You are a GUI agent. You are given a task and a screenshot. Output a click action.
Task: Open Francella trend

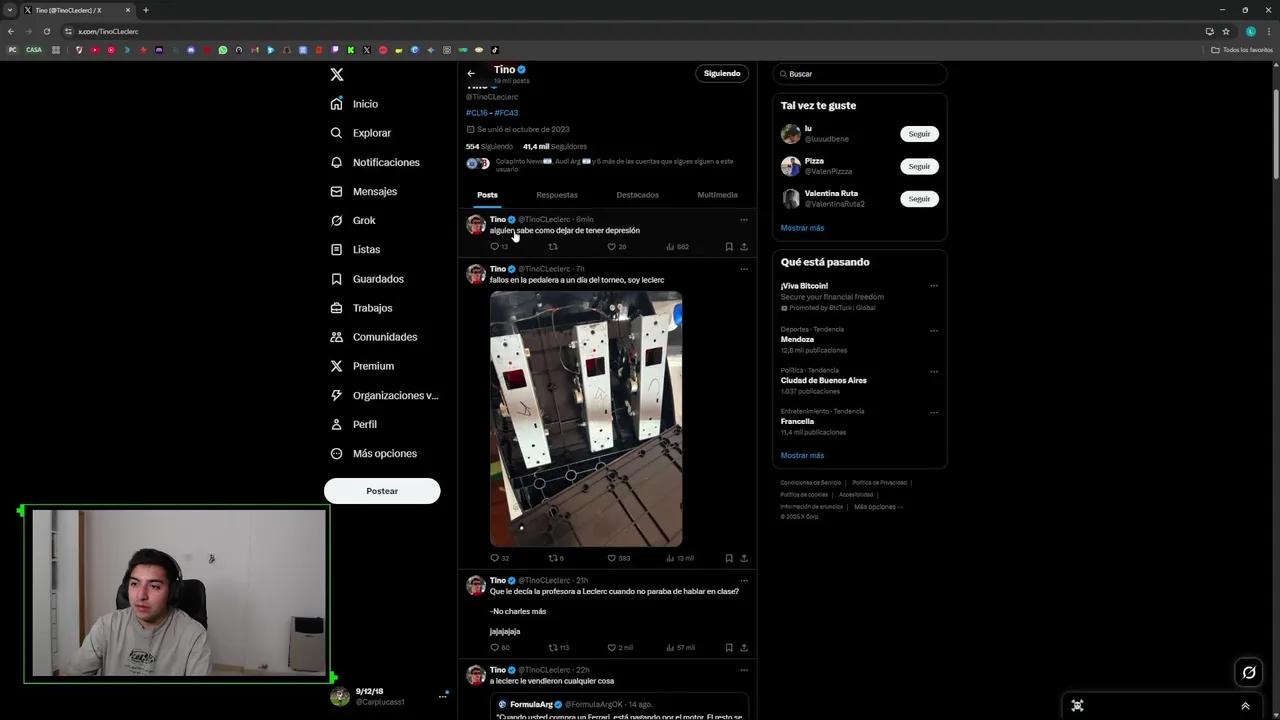tap(798, 421)
